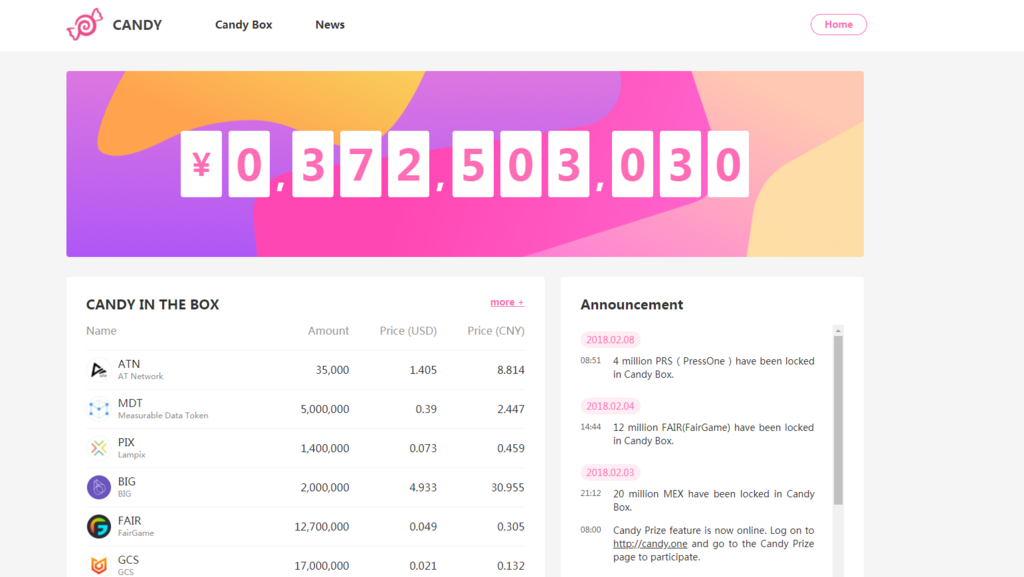This screenshot has width=1024, height=577.
Task: Click the Candy Prize feature announcement
Action: [x=713, y=544]
